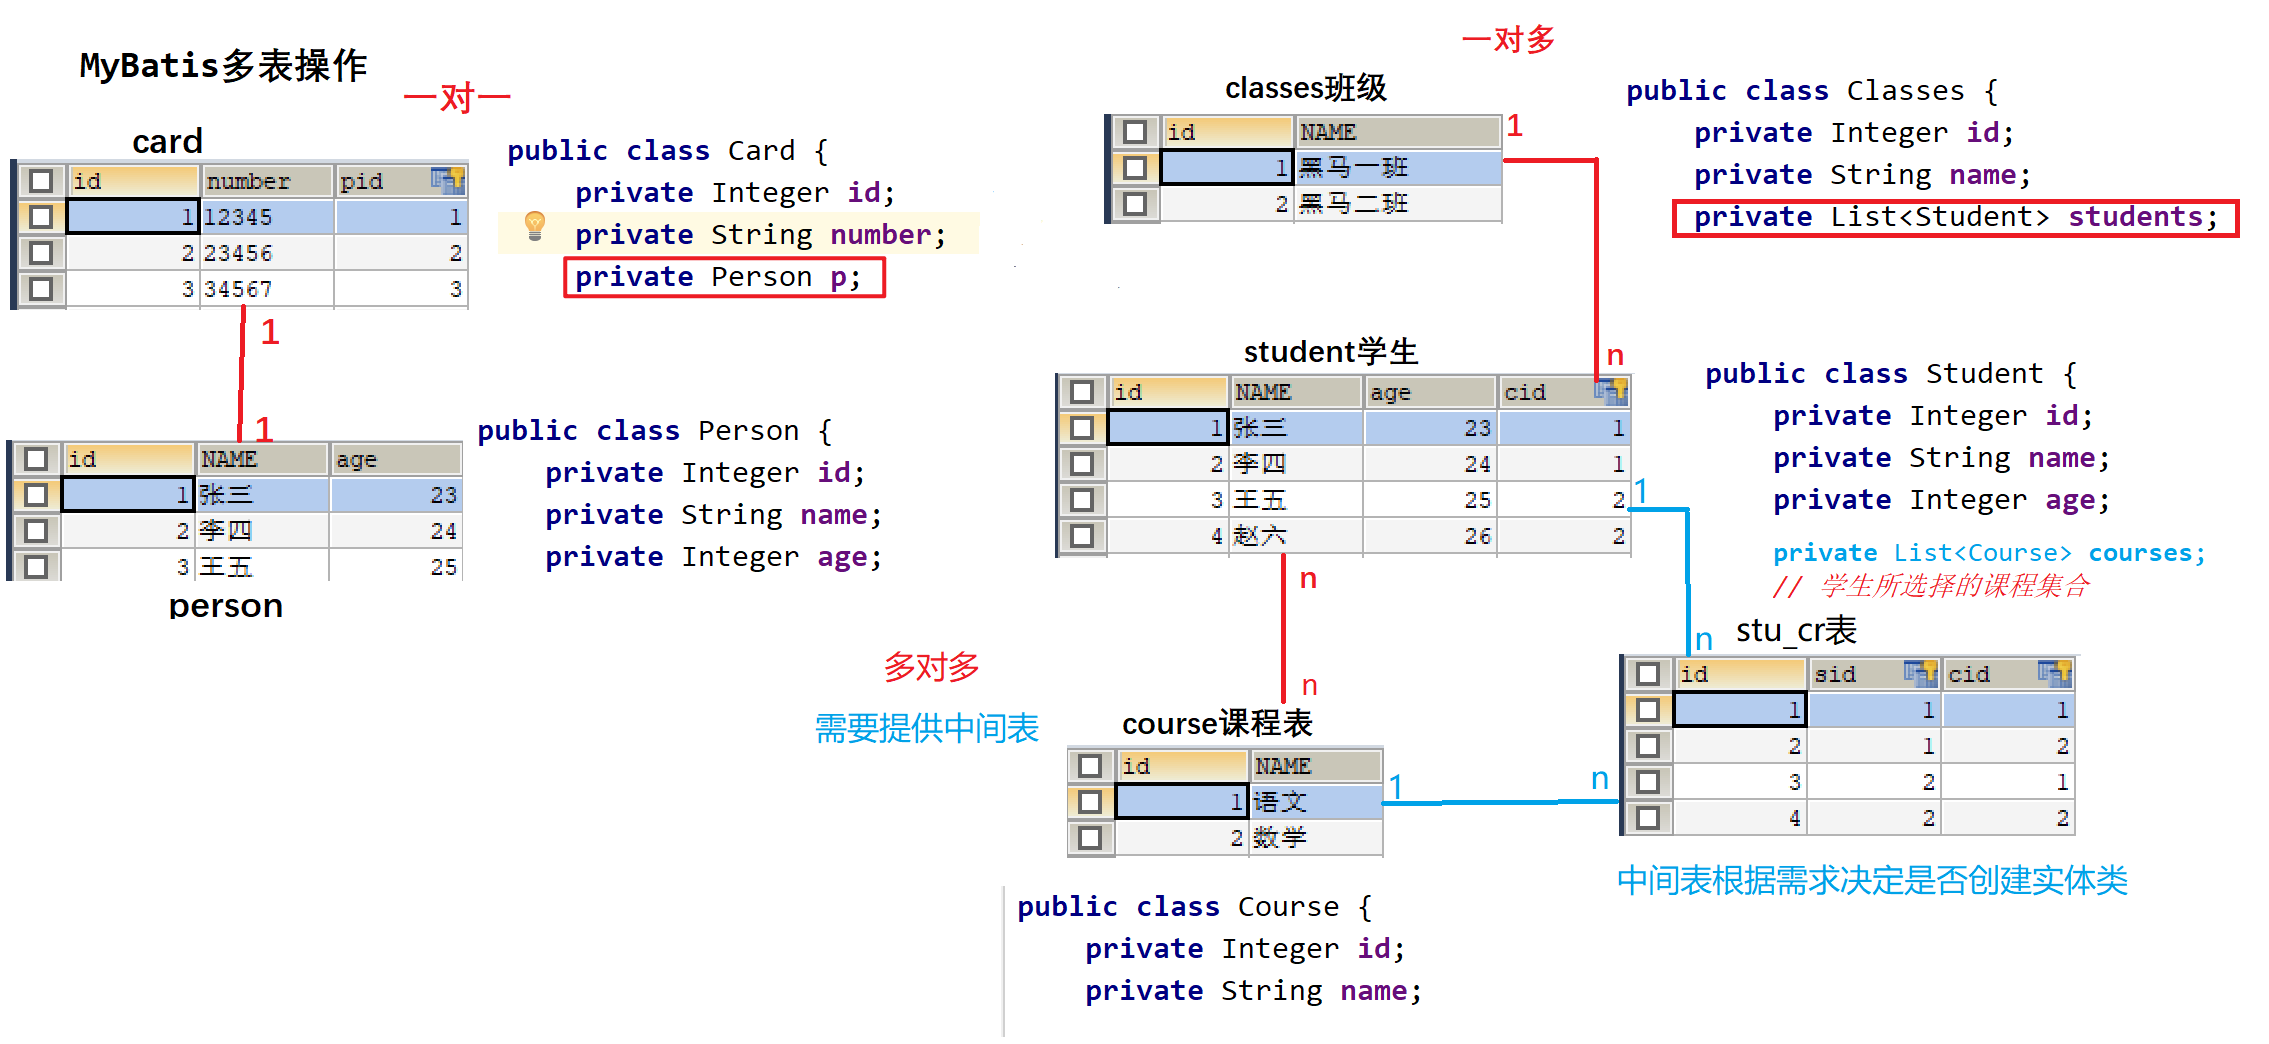Click the 'classes班级' table title

click(1306, 88)
